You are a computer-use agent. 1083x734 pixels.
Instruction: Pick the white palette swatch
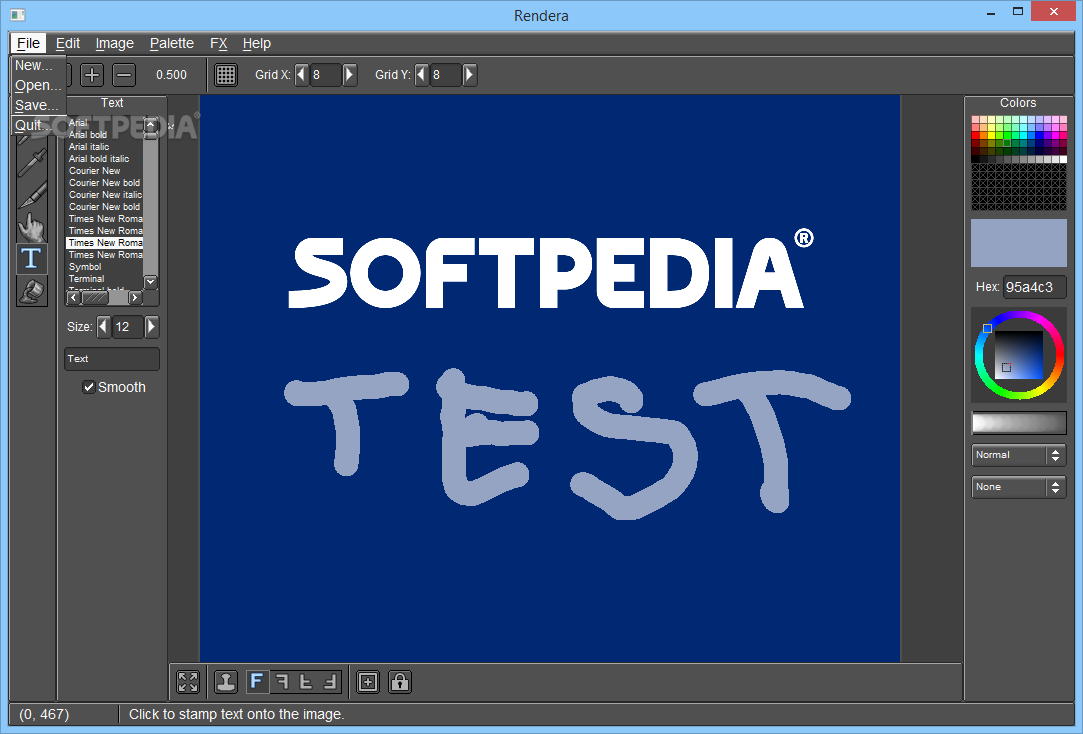click(x=1063, y=160)
